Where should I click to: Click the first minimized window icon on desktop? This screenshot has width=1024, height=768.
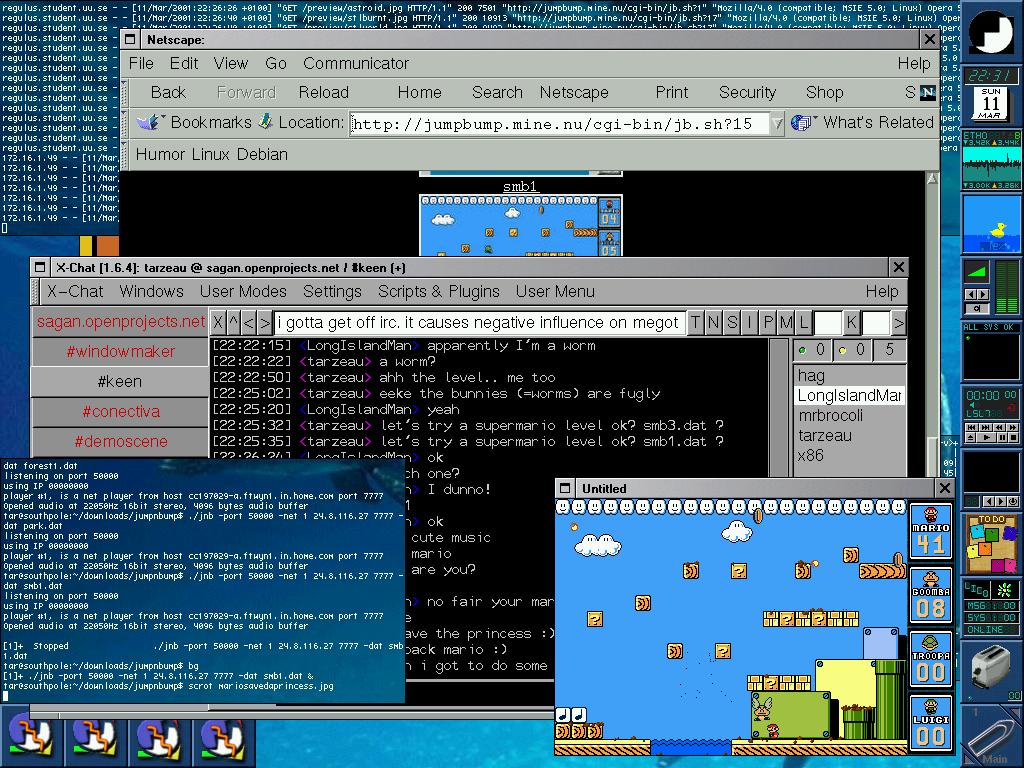click(x=29, y=739)
